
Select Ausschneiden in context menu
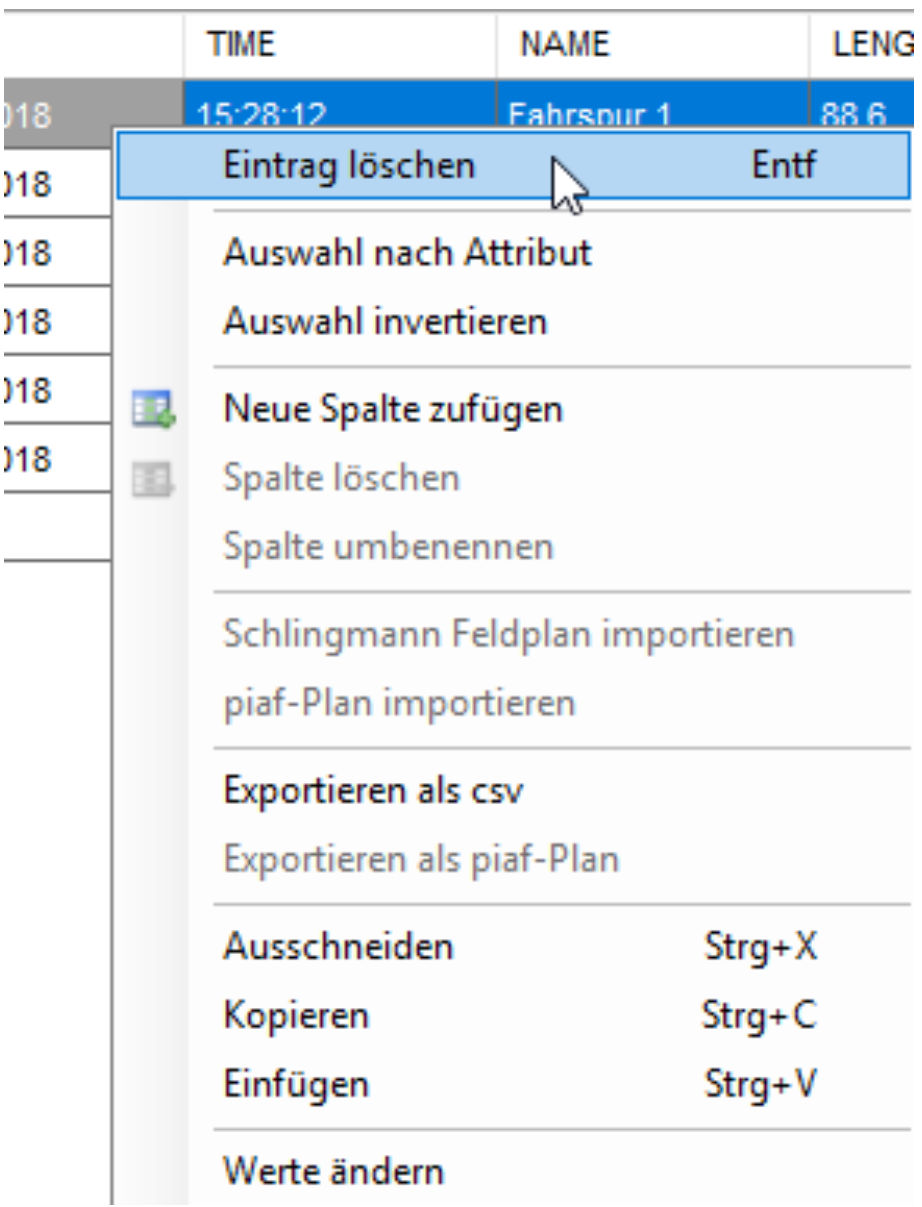338,947
